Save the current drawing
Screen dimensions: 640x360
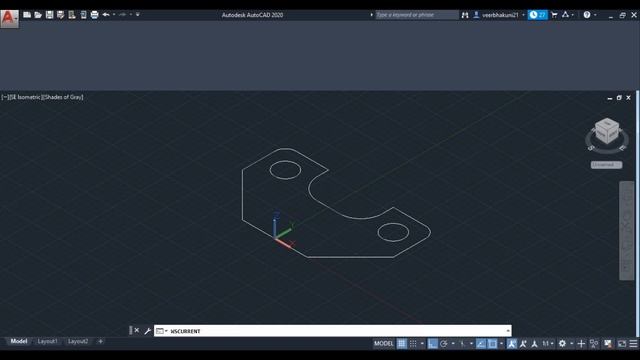click(49, 15)
